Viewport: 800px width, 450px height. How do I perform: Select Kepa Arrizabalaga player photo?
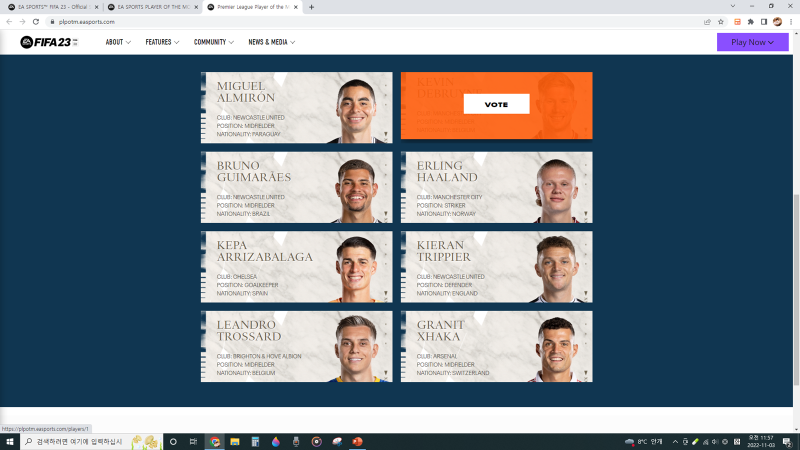coord(356,270)
